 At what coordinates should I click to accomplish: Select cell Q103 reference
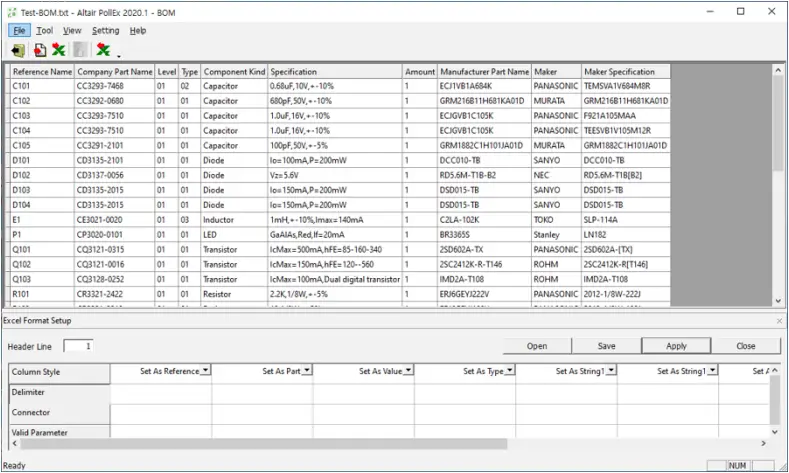tap(42, 279)
